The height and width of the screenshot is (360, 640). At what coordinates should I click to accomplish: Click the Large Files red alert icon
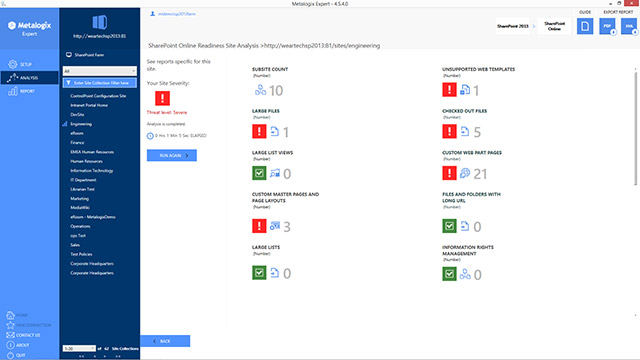[x=259, y=131]
